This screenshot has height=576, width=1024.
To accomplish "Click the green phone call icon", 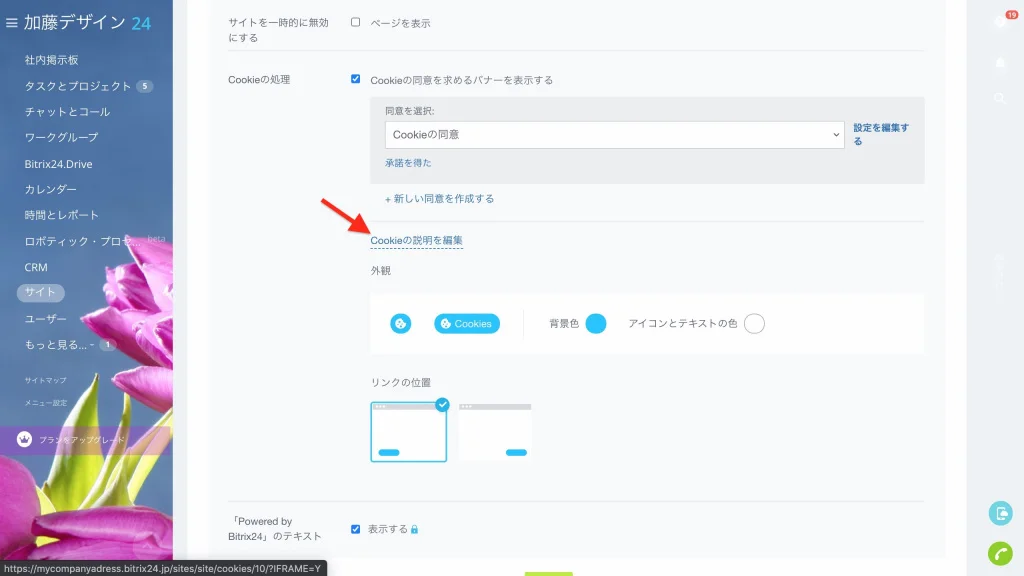I will [x=1000, y=553].
